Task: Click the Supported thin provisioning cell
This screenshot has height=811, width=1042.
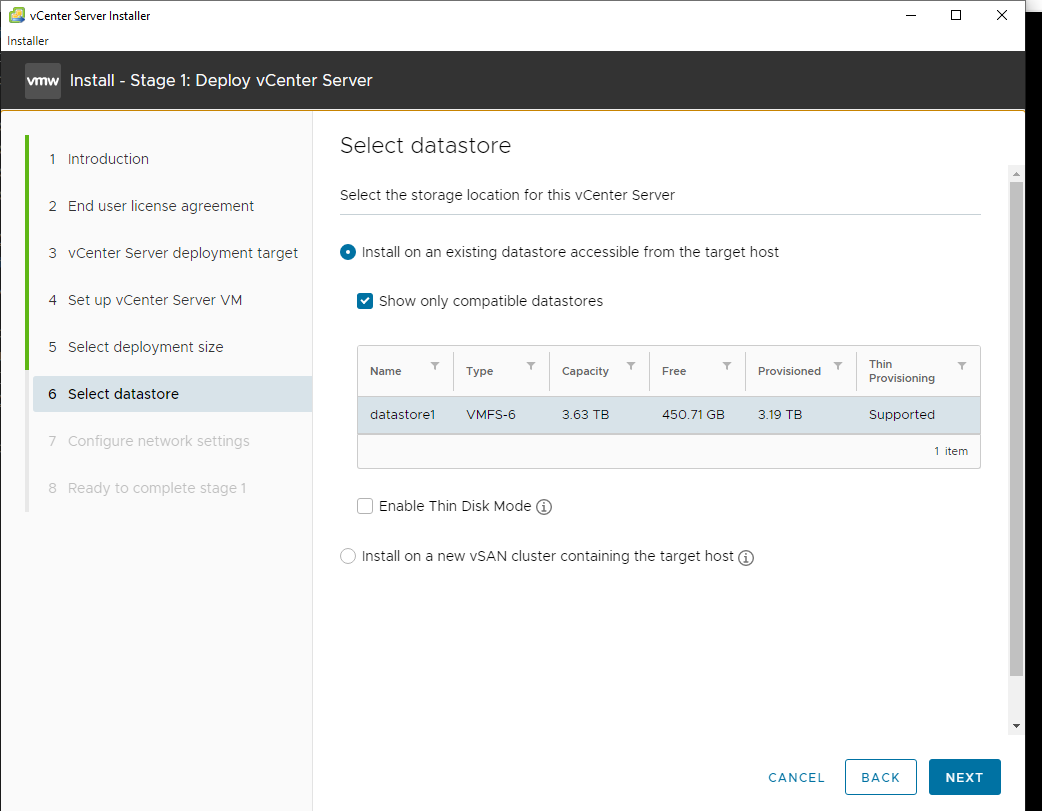Action: pyautogui.click(x=902, y=415)
